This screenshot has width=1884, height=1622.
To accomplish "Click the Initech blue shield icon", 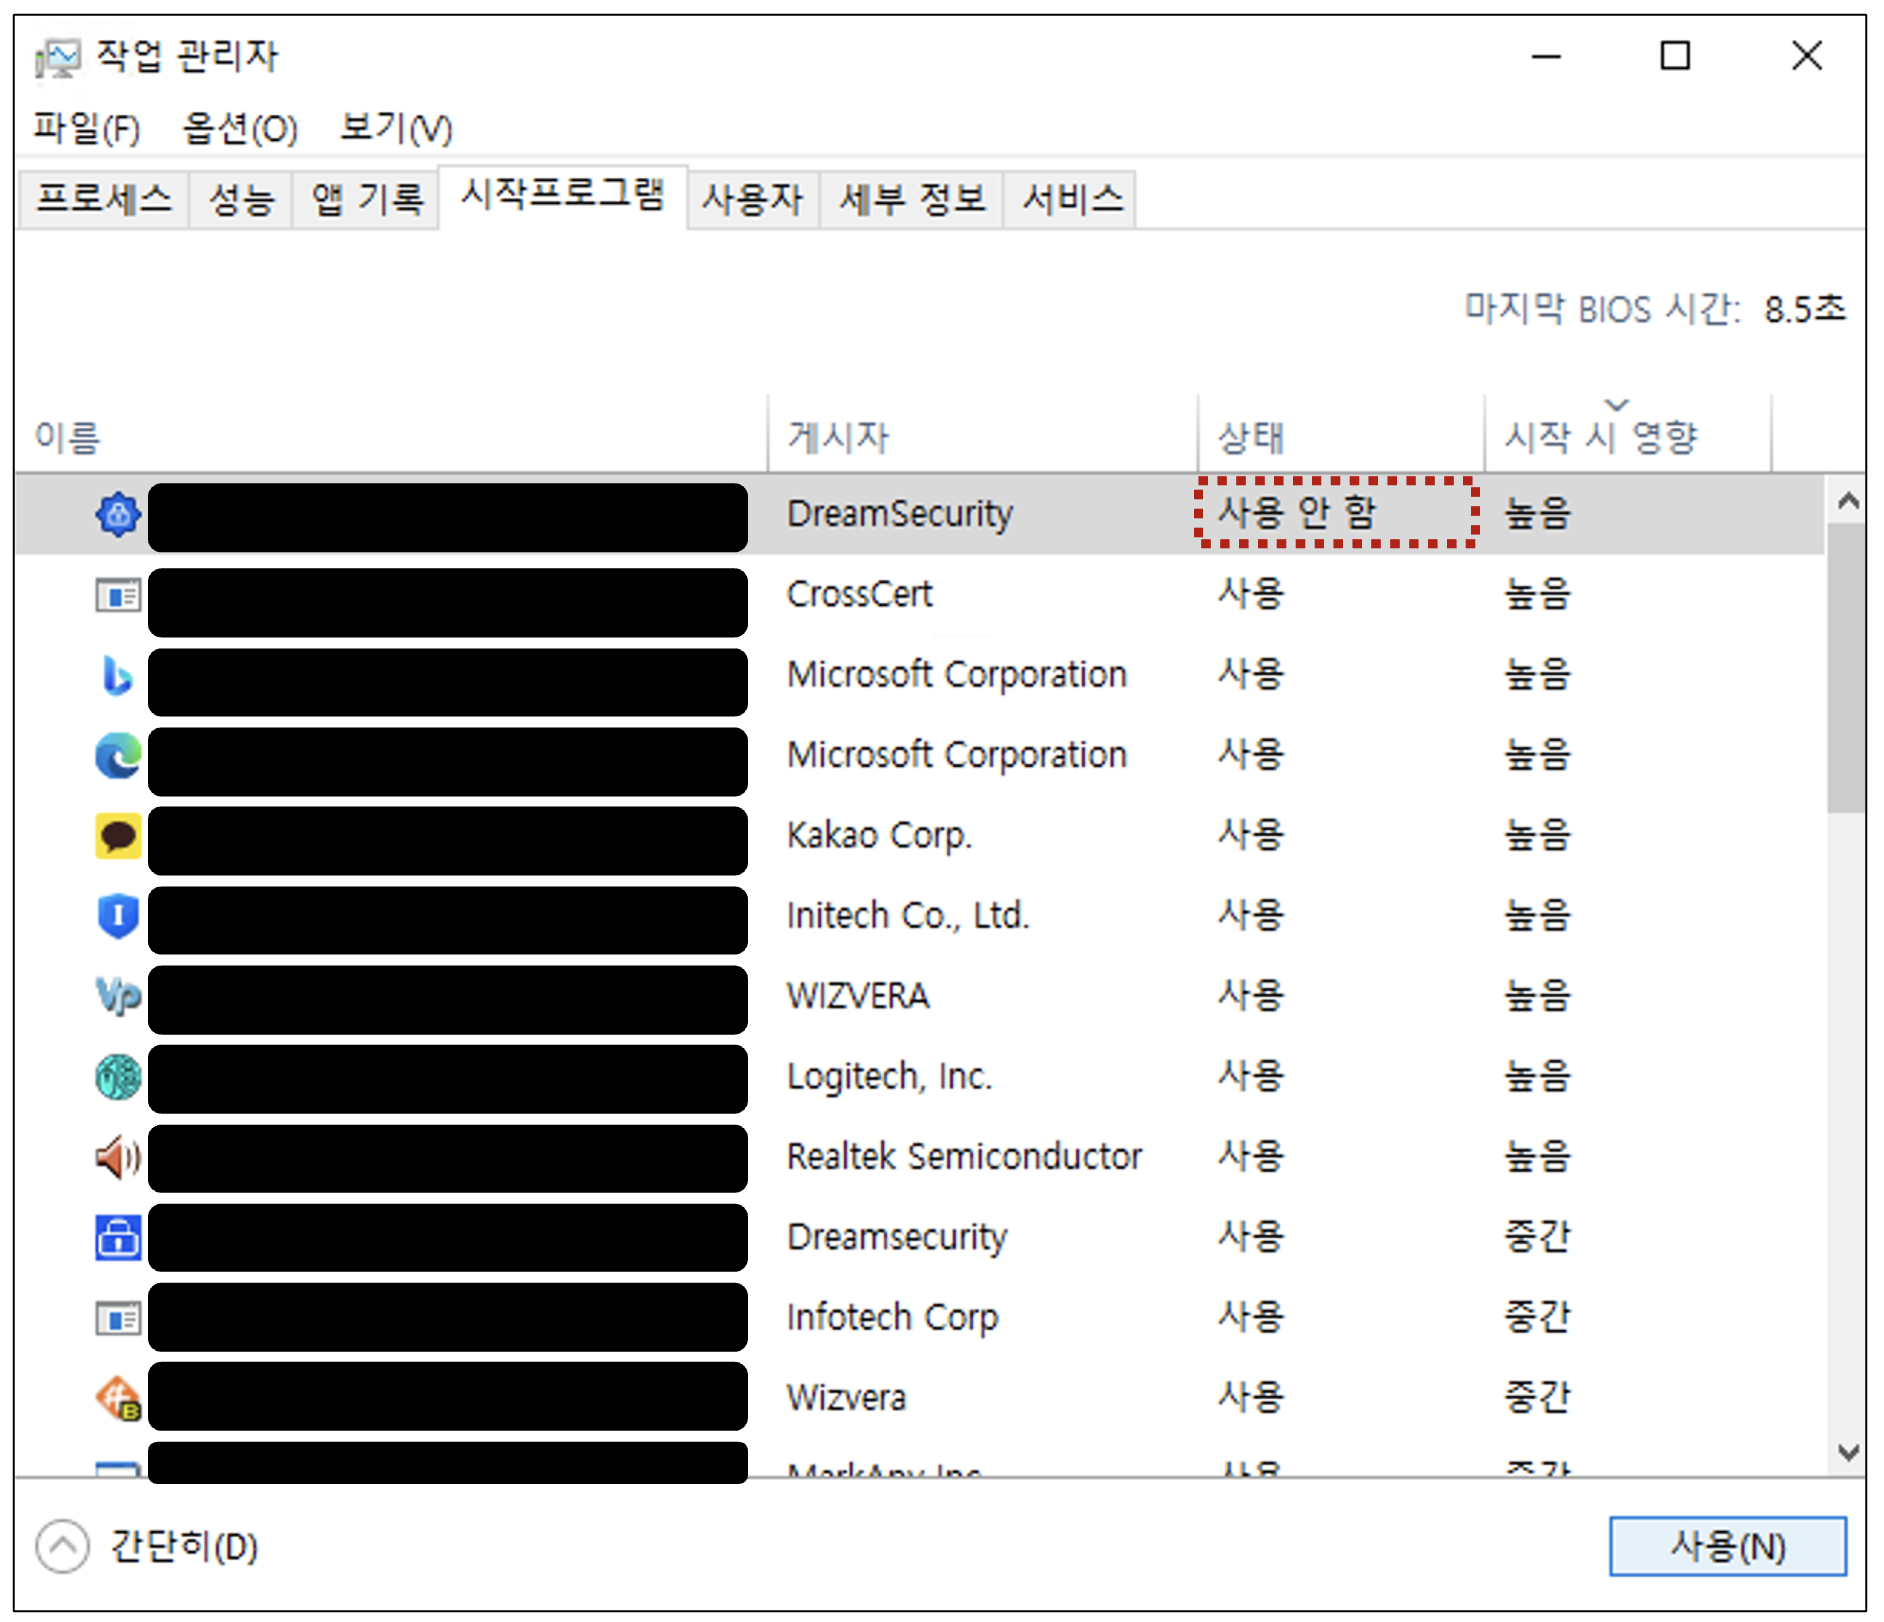I will point(118,916).
